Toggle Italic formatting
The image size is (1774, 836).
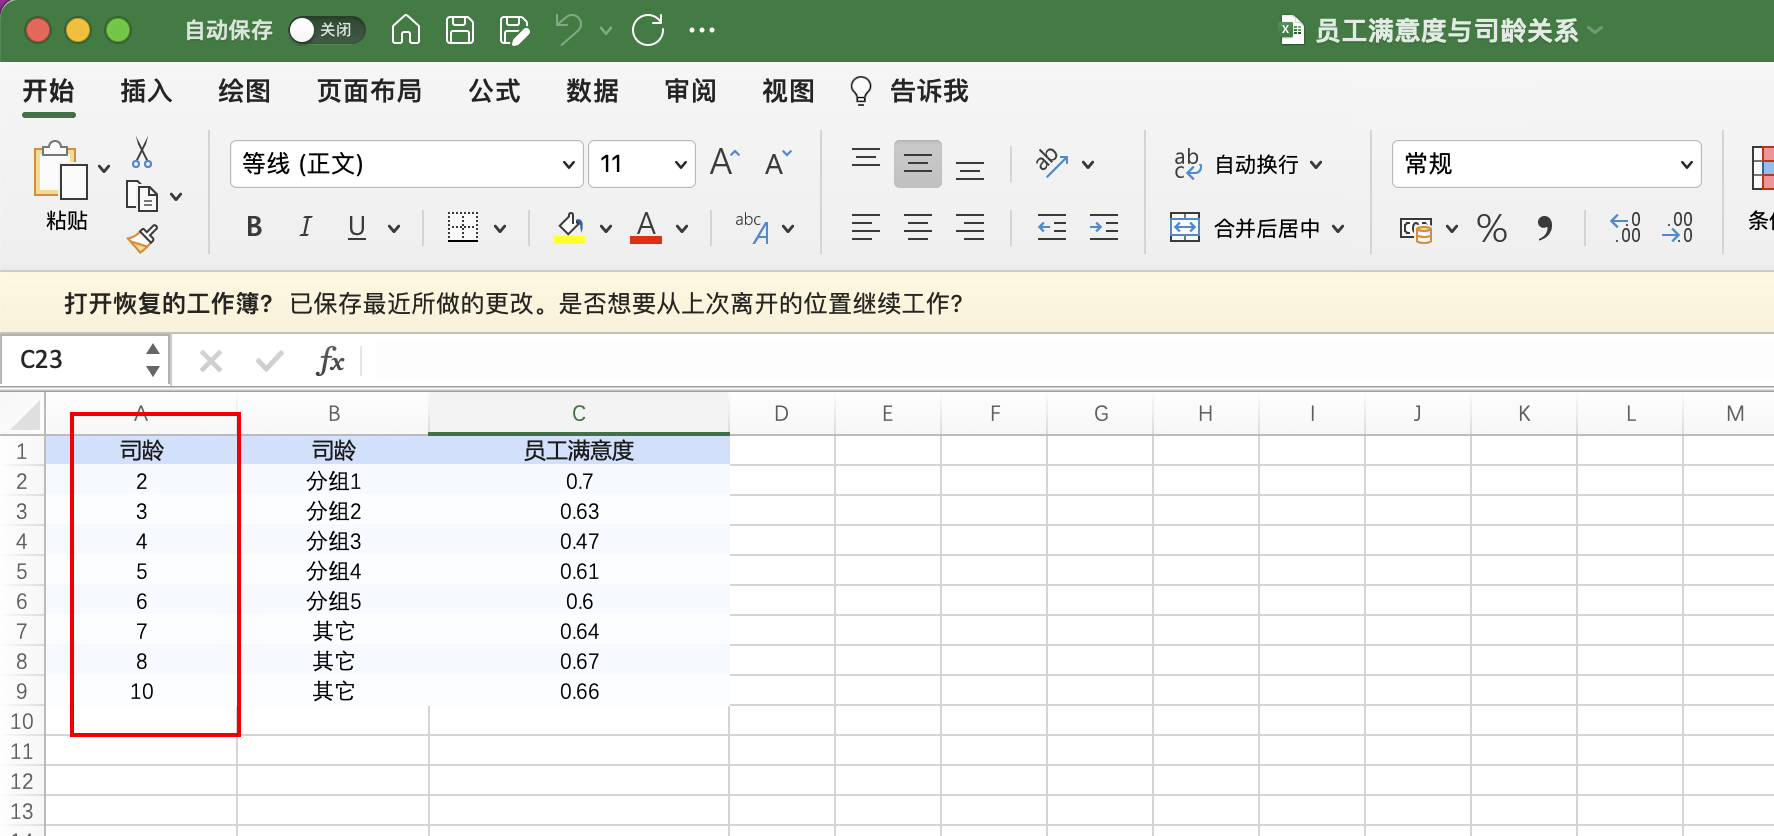[x=305, y=227]
